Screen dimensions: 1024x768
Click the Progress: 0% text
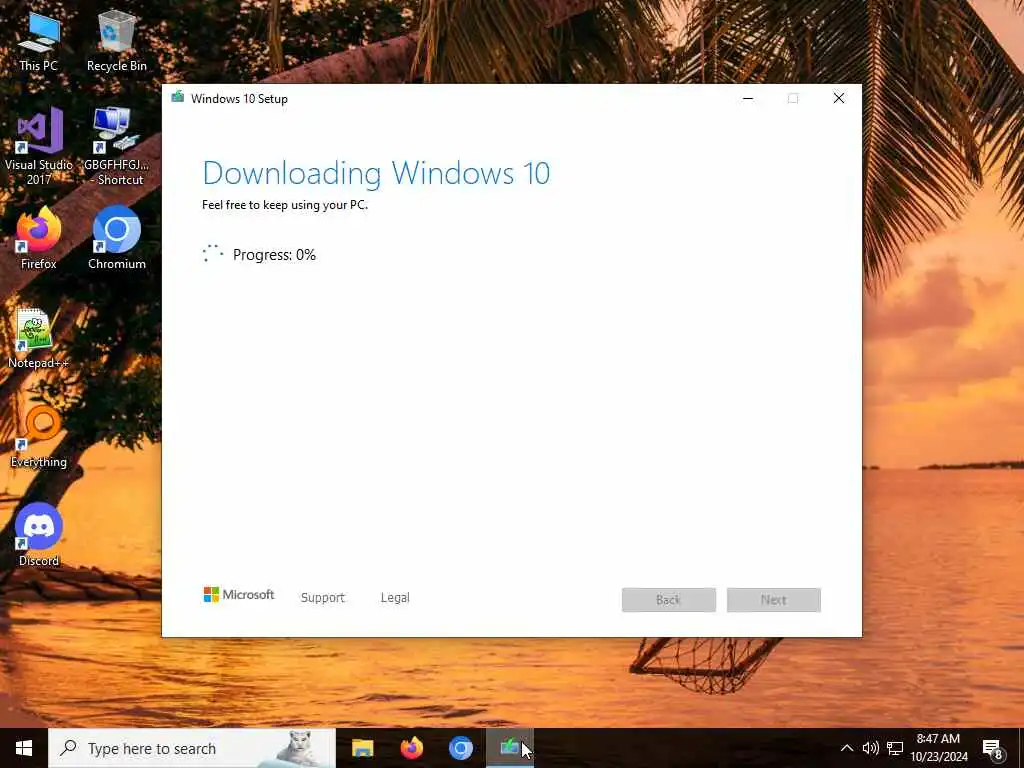tap(274, 255)
